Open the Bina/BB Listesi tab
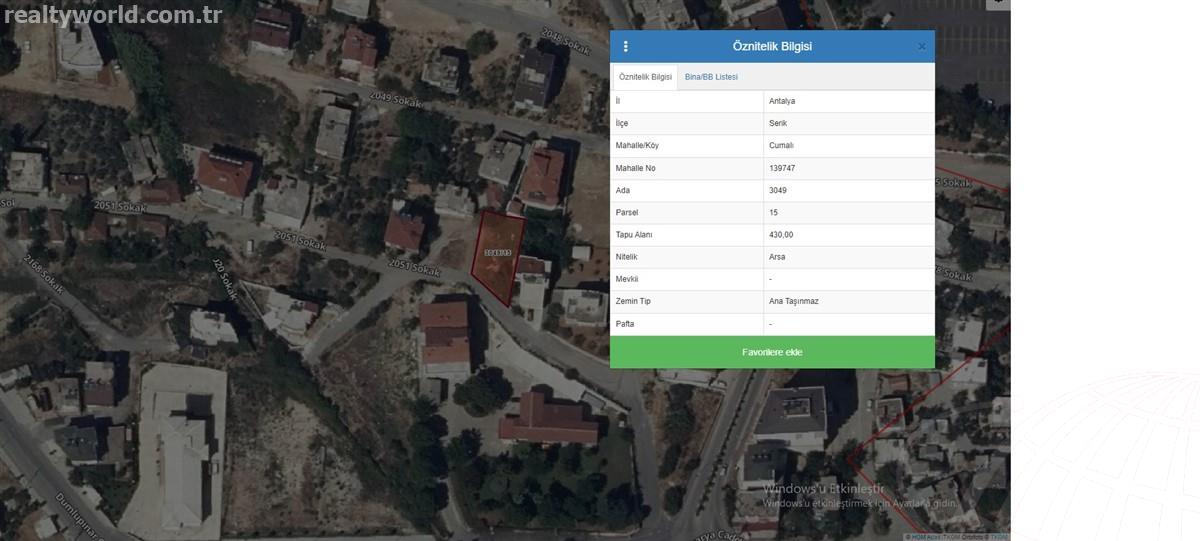The width and height of the screenshot is (1200, 541). click(711, 77)
